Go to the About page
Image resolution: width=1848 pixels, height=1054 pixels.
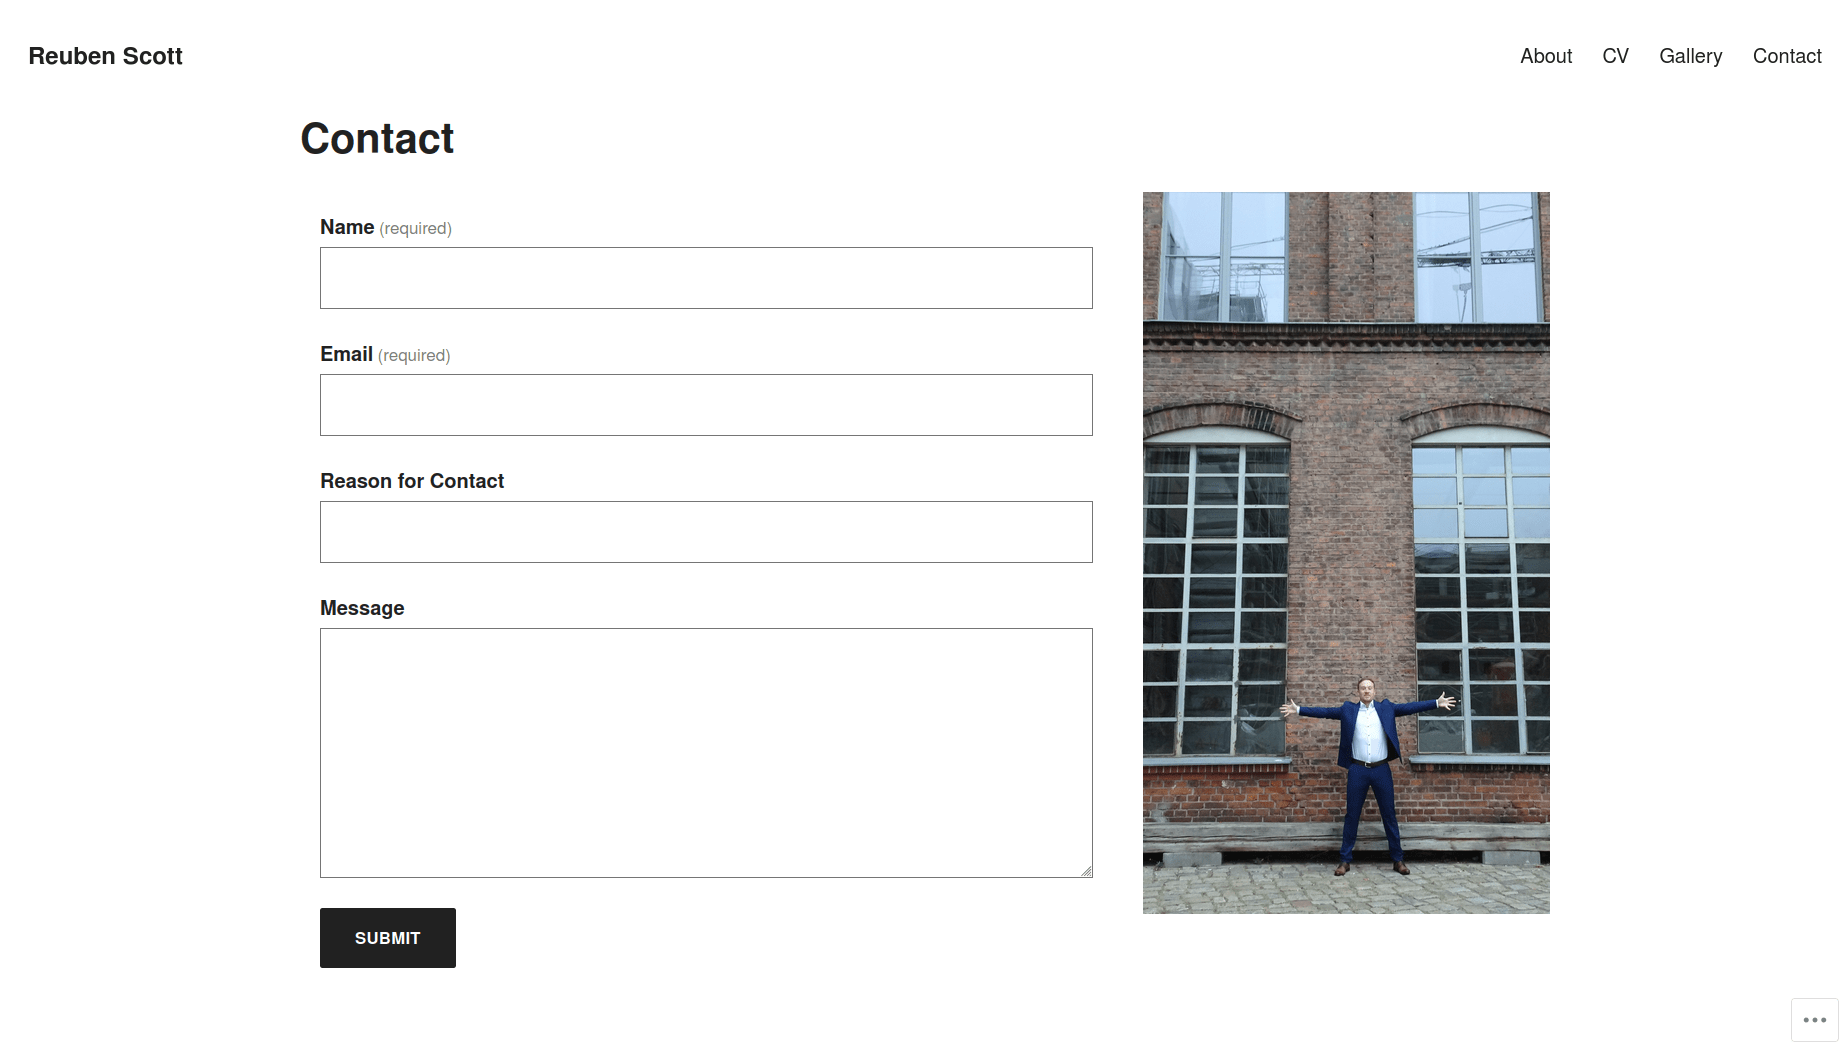[1546, 56]
